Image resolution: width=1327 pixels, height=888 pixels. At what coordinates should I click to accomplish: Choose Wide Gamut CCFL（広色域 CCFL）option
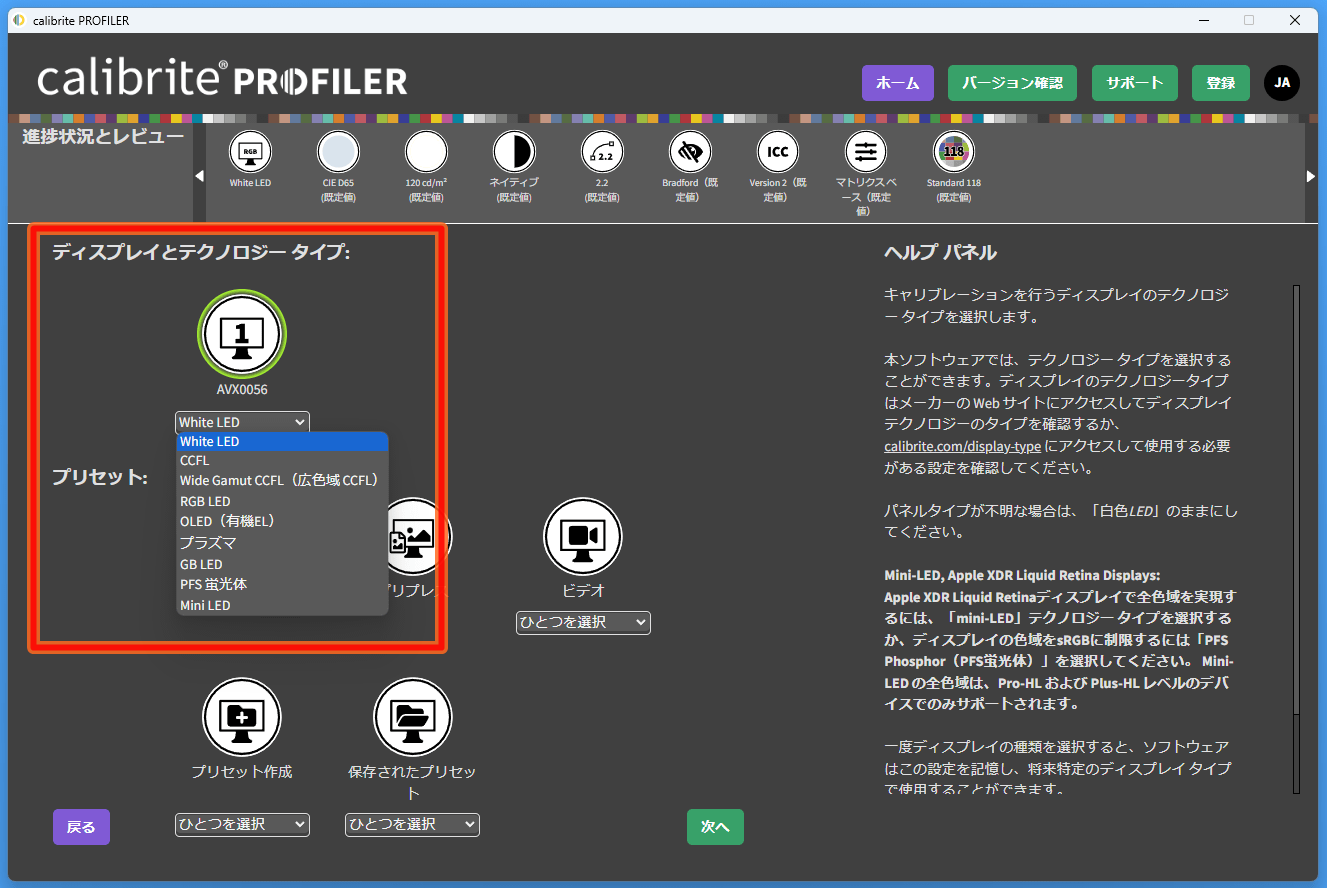click(x=282, y=481)
